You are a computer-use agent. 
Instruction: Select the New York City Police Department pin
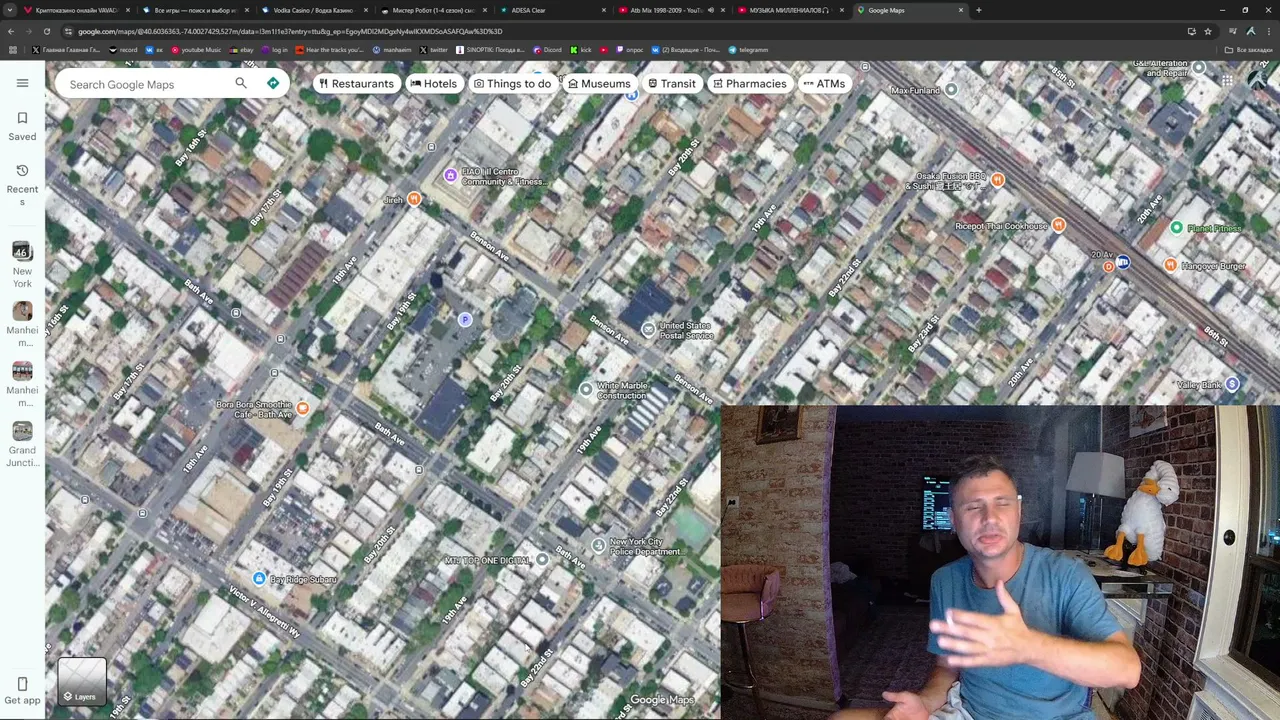(598, 546)
